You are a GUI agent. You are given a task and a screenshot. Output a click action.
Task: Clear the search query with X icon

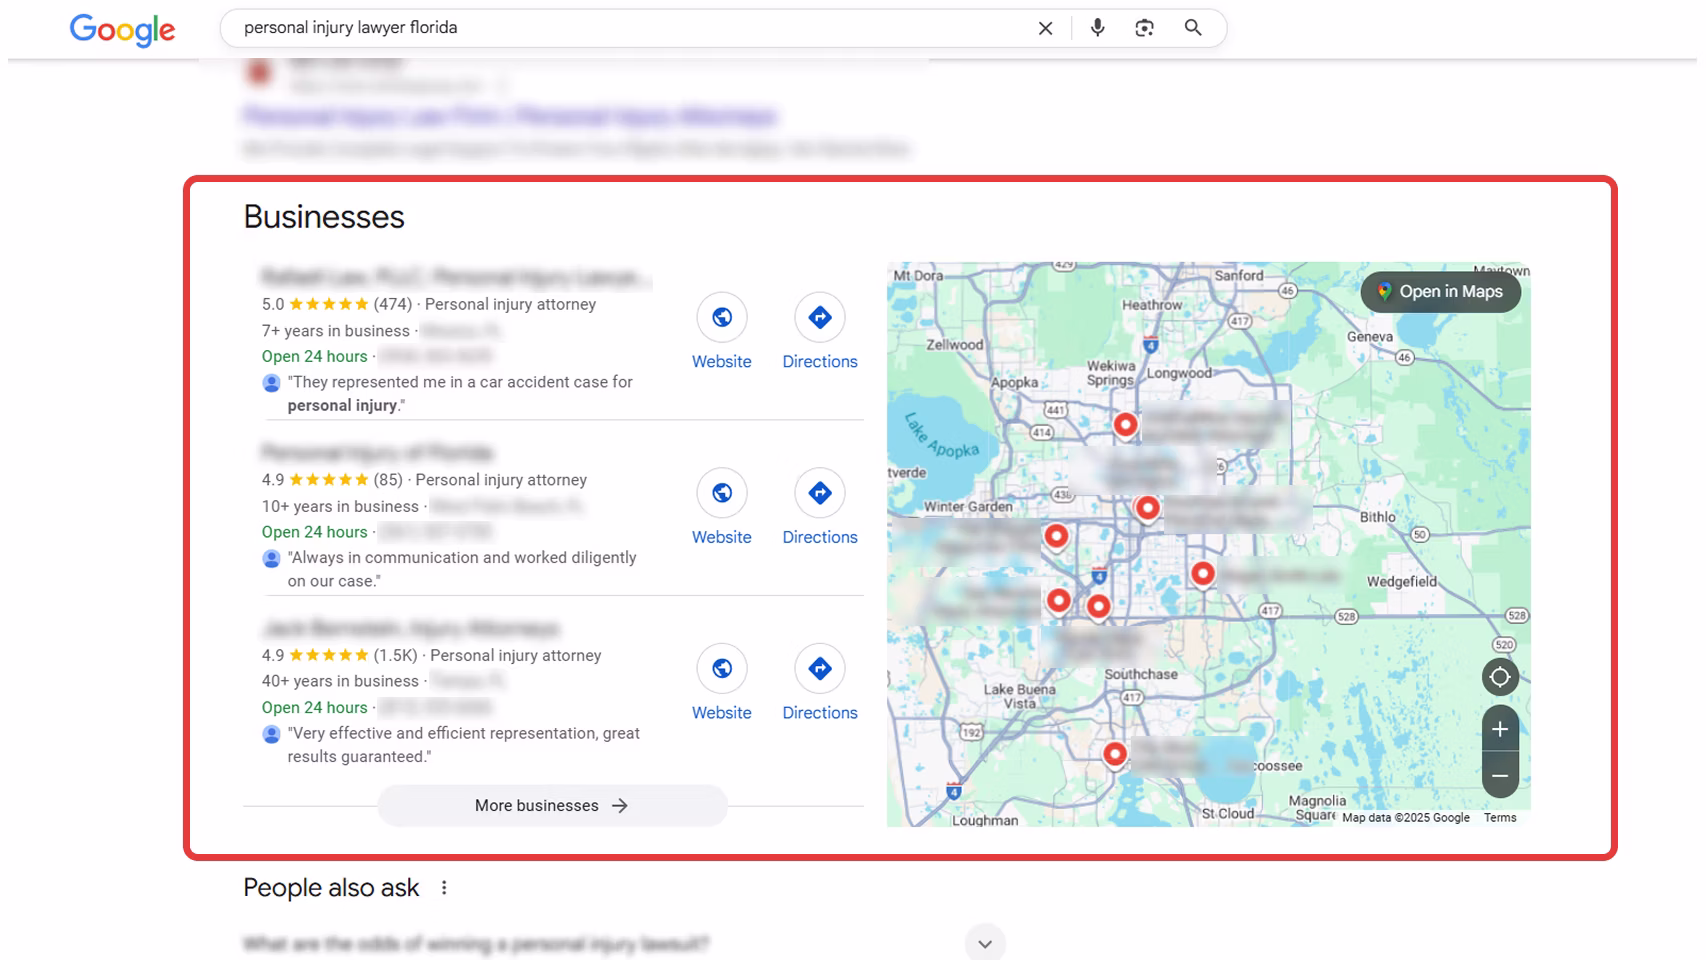pos(1045,28)
